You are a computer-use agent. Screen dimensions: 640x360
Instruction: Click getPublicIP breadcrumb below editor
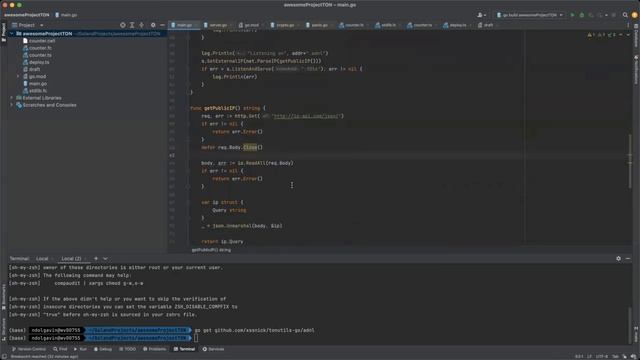211,250
